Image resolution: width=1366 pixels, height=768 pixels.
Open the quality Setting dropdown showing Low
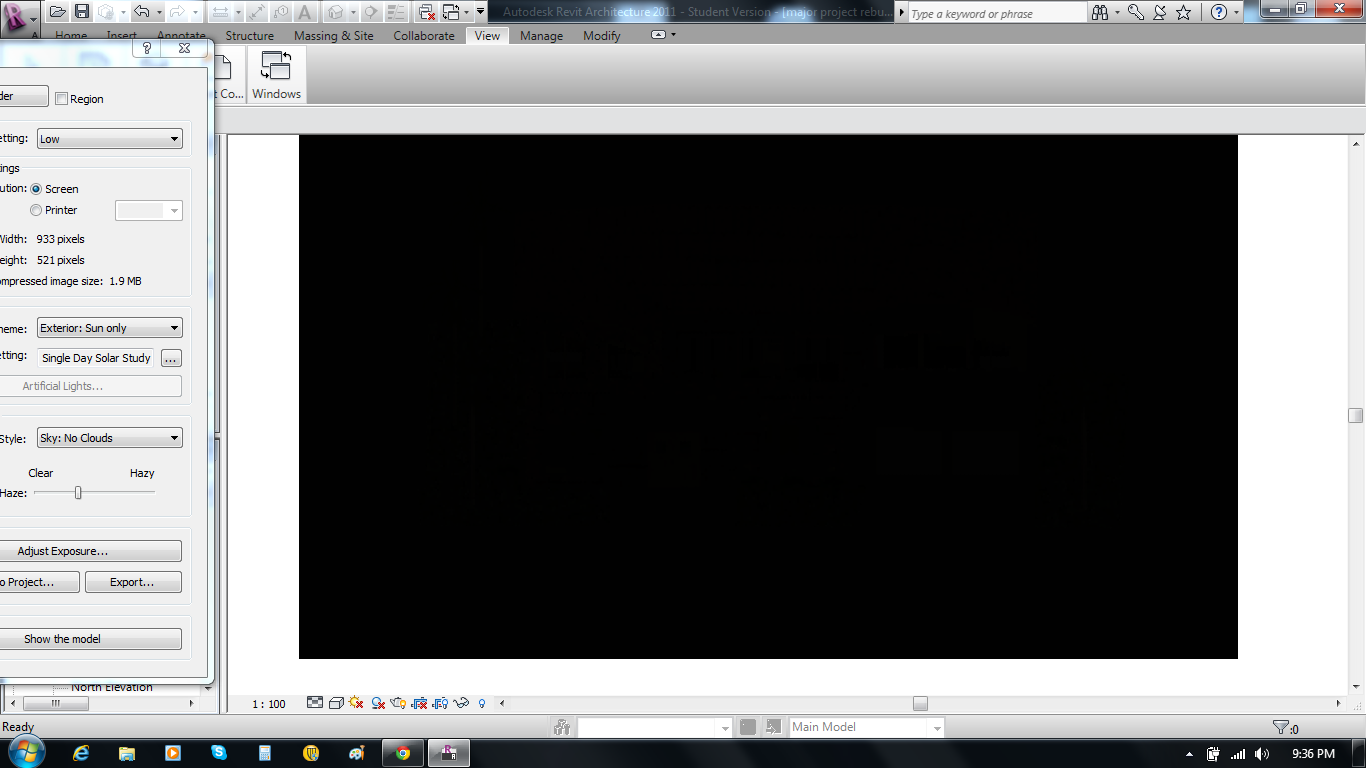coord(110,139)
